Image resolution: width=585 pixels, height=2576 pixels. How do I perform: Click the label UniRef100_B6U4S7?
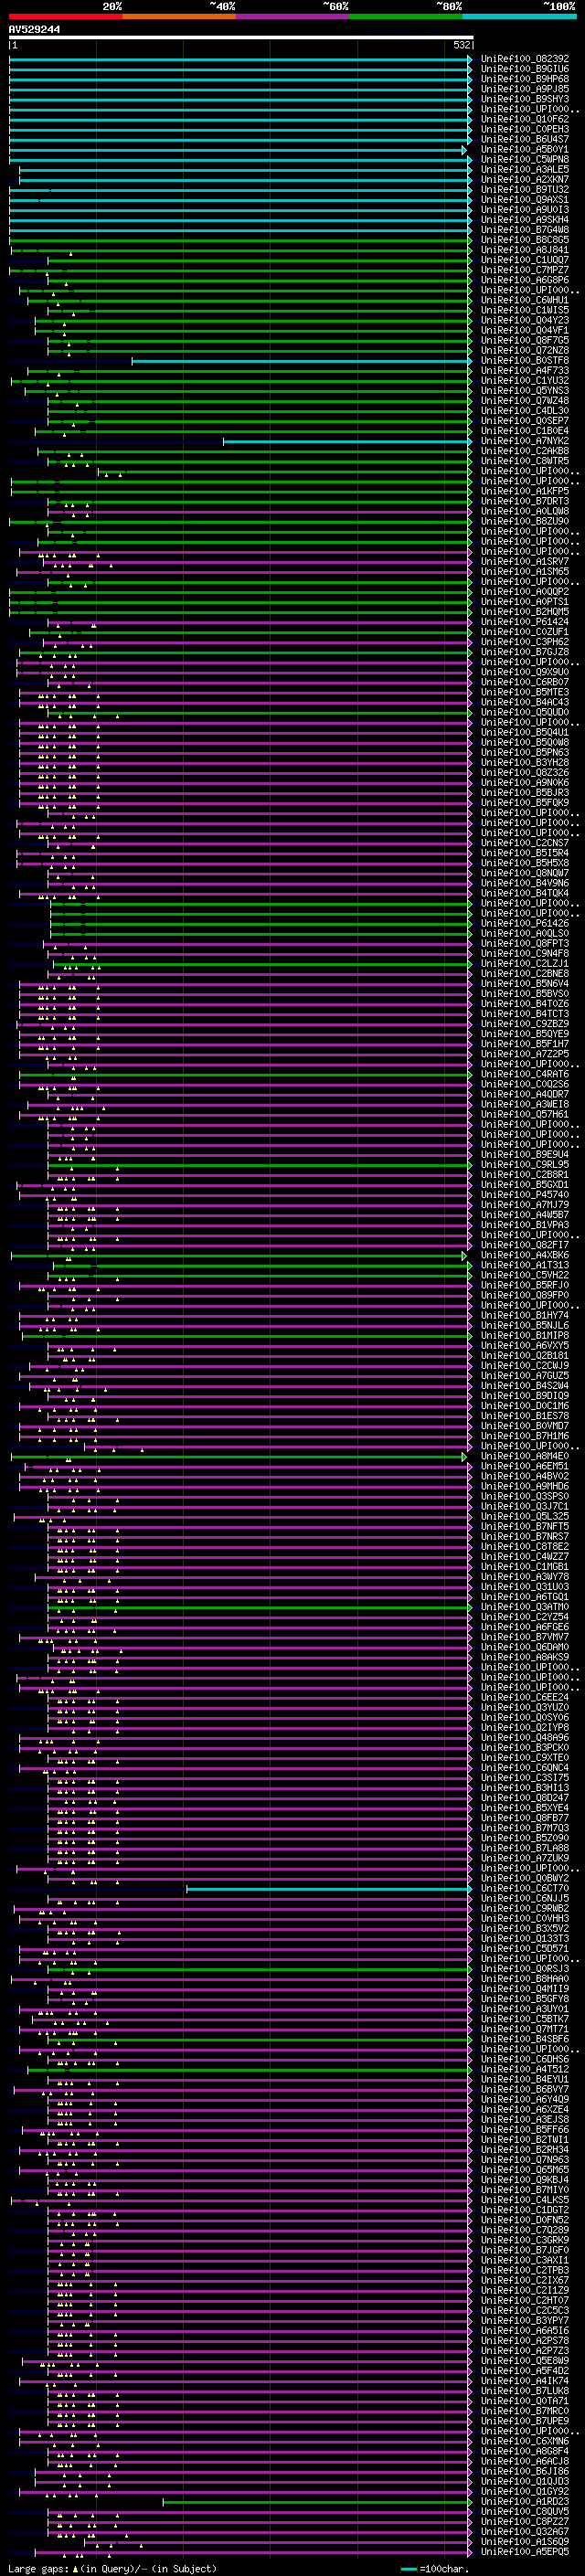pos(525,139)
